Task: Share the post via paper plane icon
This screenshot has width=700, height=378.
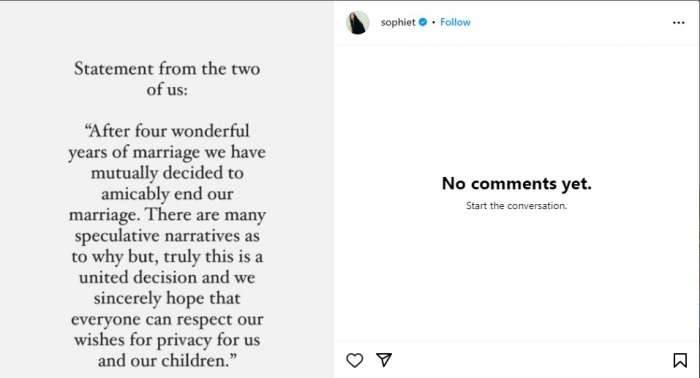Action: click(384, 360)
